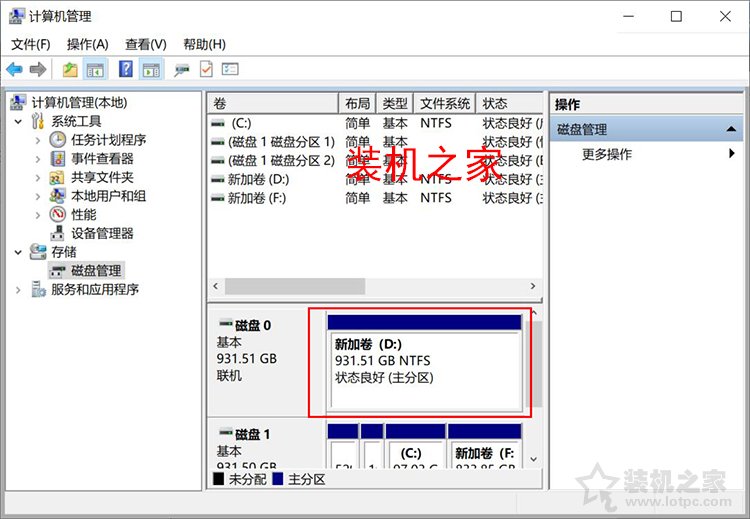Click the Up one level folder icon
750x519 pixels.
tap(70, 69)
